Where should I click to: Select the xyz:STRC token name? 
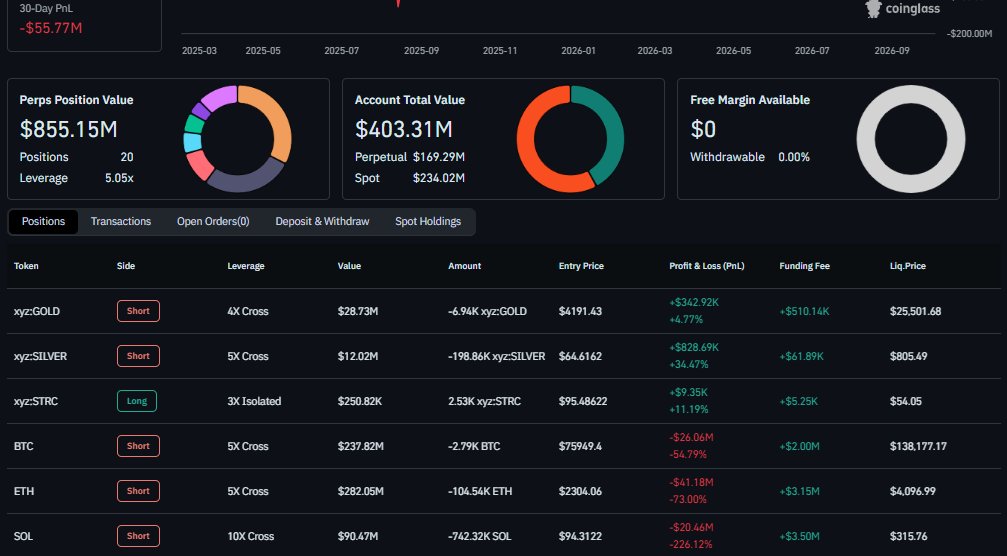(36, 401)
